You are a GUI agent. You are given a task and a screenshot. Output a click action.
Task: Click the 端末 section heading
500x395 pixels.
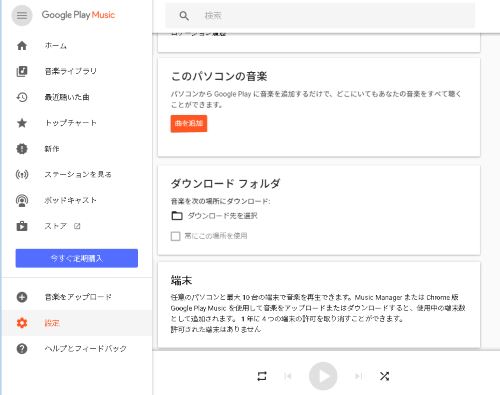point(181,280)
